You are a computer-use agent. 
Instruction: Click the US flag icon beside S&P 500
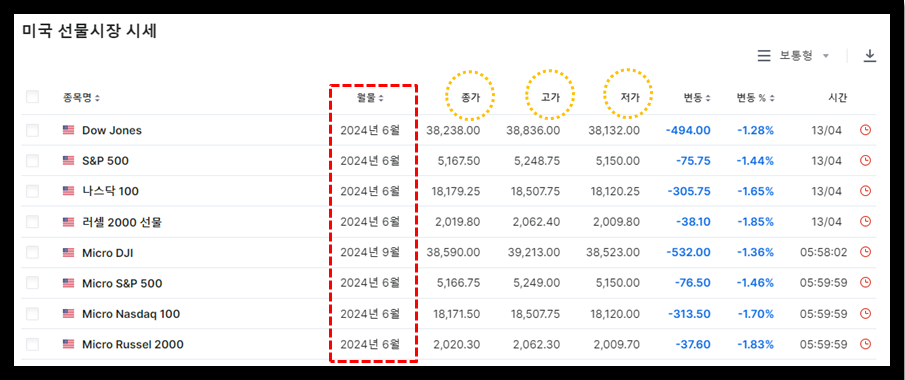click(69, 161)
